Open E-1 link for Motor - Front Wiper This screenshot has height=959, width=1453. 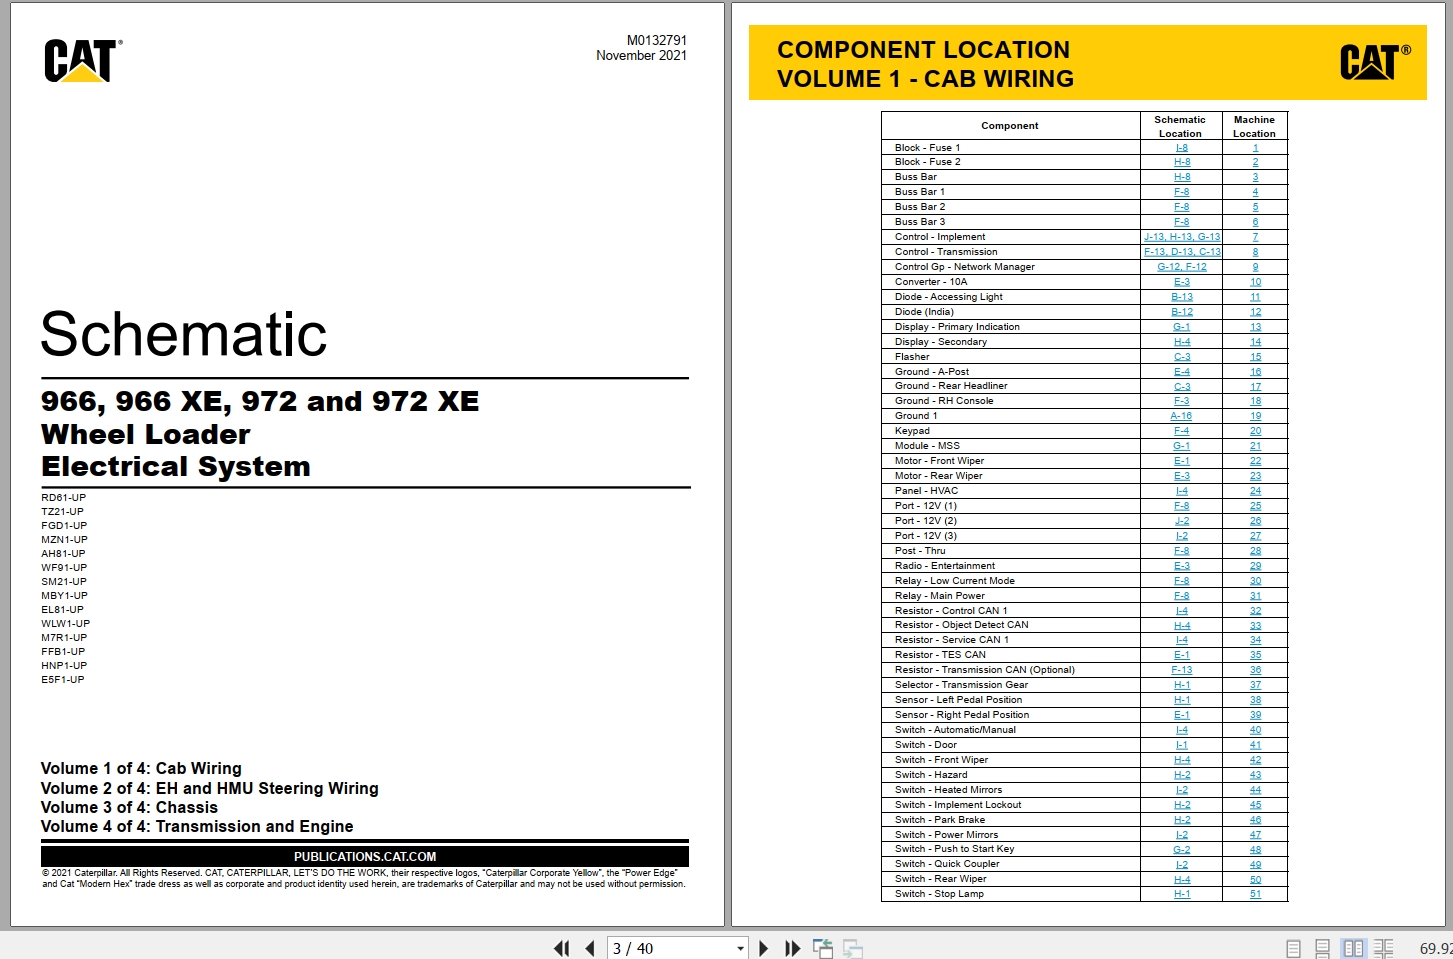1182,461
